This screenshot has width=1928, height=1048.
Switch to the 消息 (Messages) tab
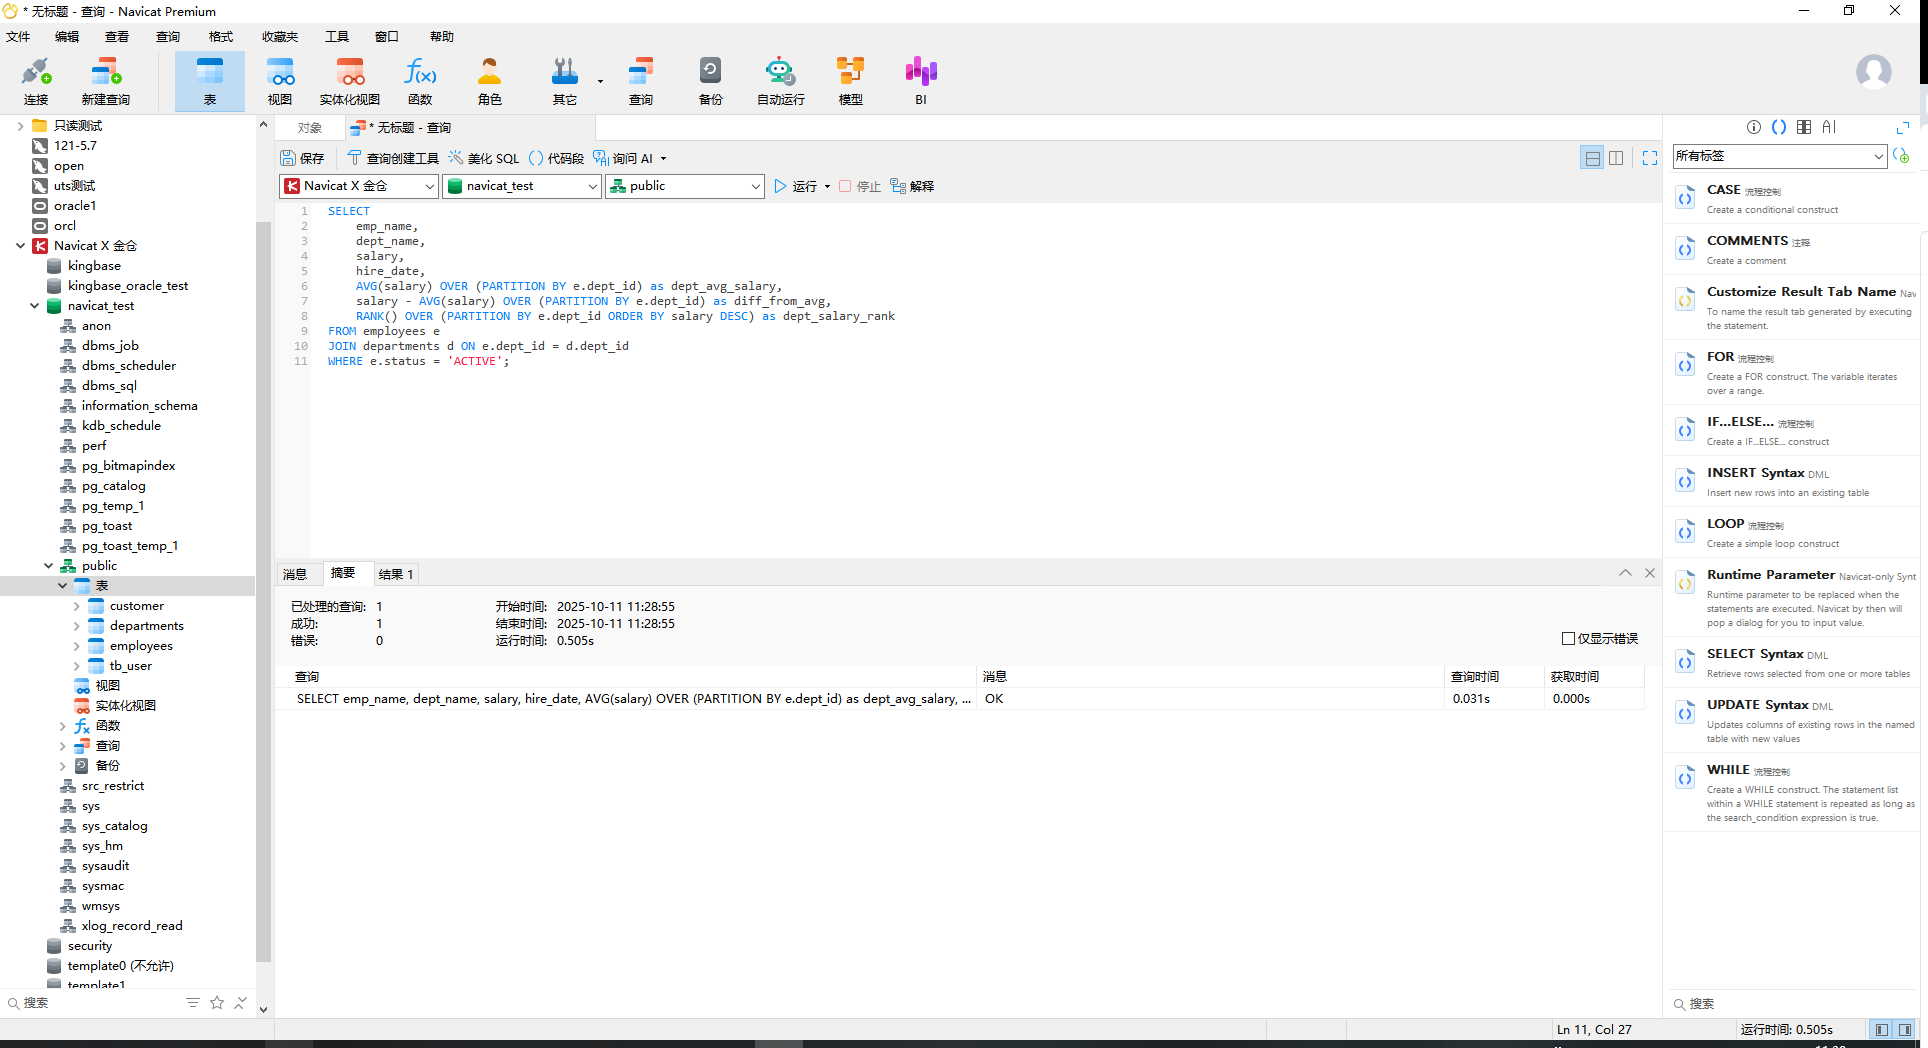[295, 574]
